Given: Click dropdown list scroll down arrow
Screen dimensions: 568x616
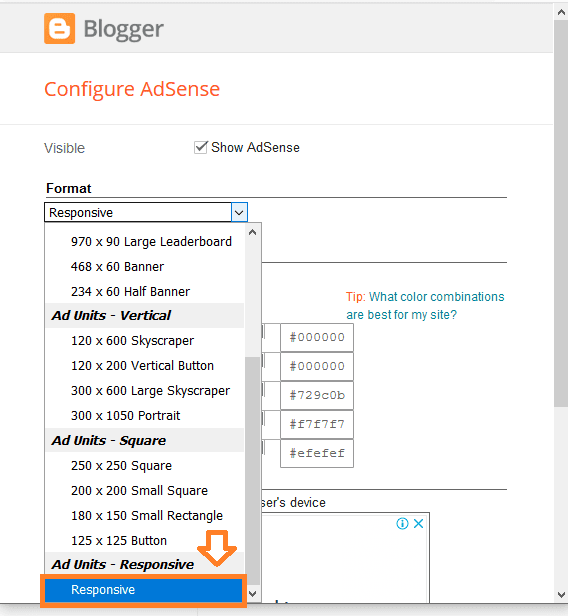Looking at the screenshot, I should (x=253, y=594).
